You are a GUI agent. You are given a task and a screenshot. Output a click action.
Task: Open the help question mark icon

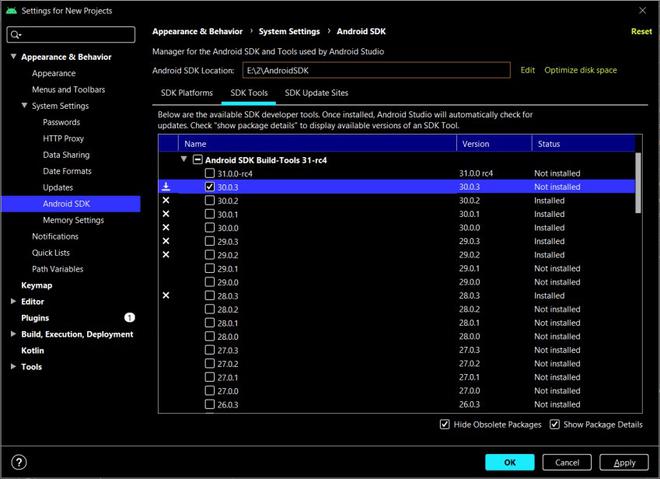(x=19, y=462)
